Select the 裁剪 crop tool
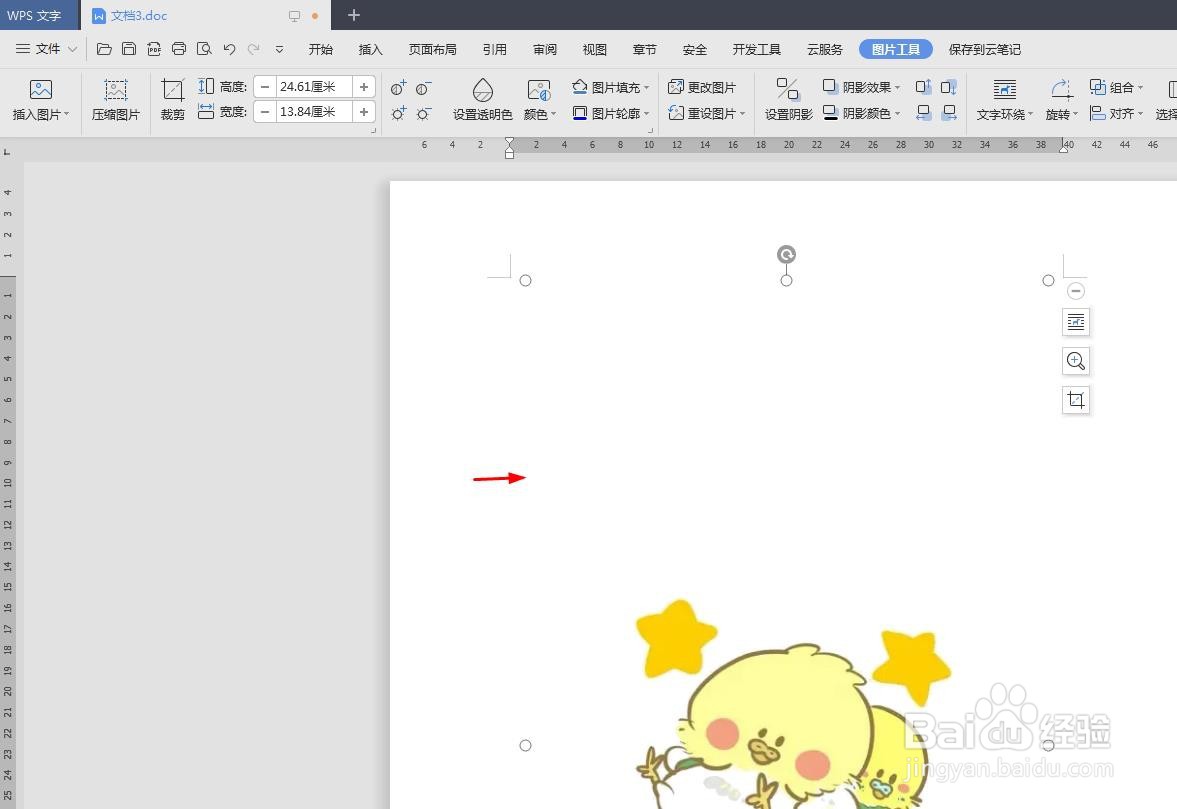 pos(173,101)
